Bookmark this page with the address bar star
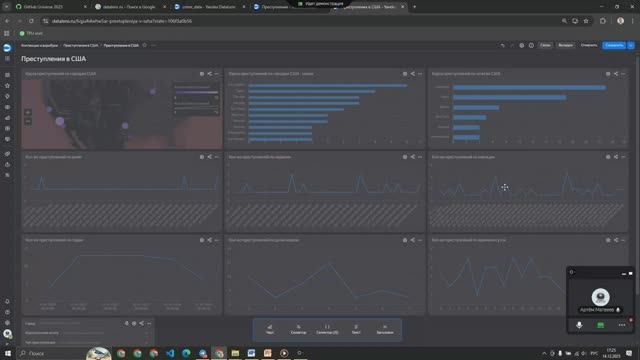640x360 pixels. 586,21
